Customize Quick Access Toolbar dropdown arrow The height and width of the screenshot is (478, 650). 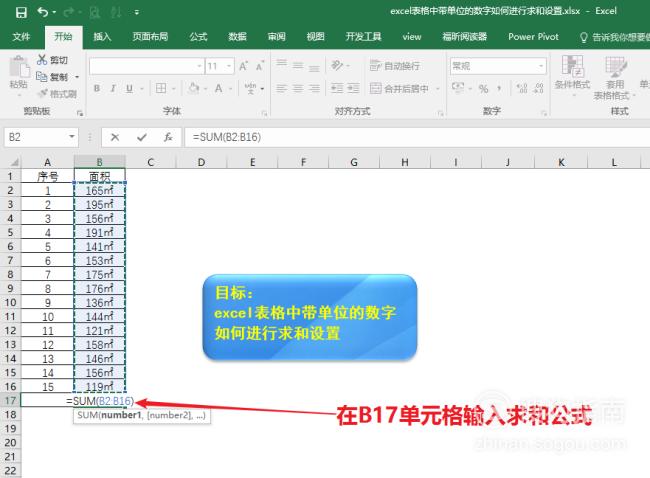[x=136, y=12]
